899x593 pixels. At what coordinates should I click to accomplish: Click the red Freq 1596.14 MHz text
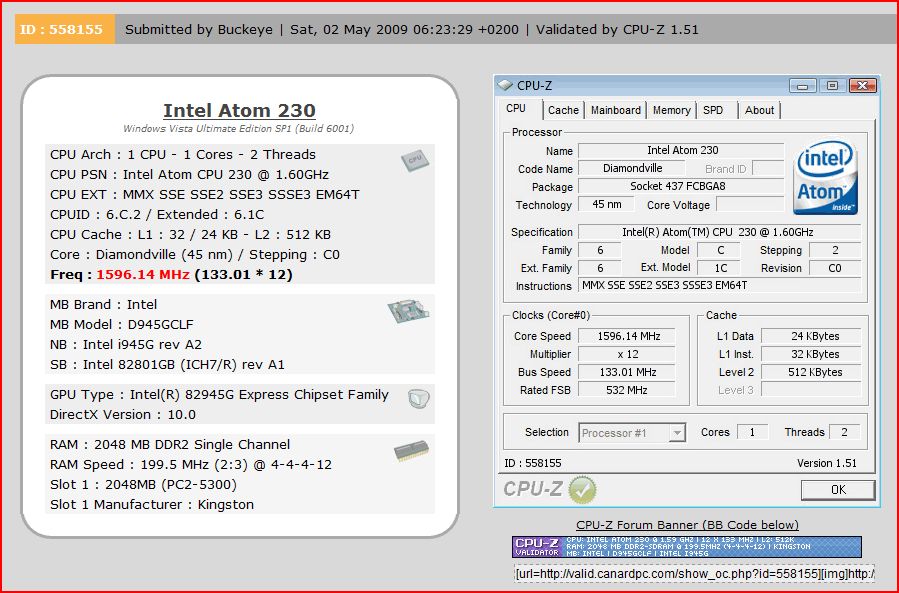point(143,275)
